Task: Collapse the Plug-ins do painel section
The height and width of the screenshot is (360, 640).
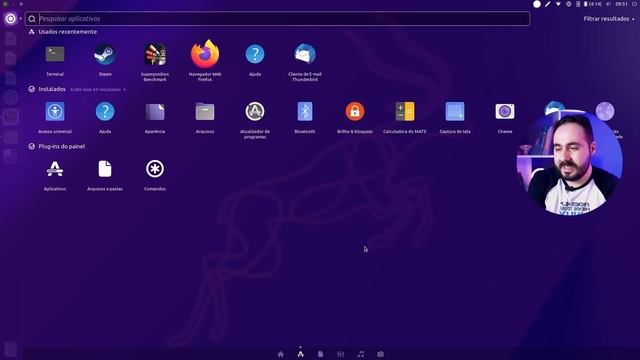Action: (x=57, y=146)
